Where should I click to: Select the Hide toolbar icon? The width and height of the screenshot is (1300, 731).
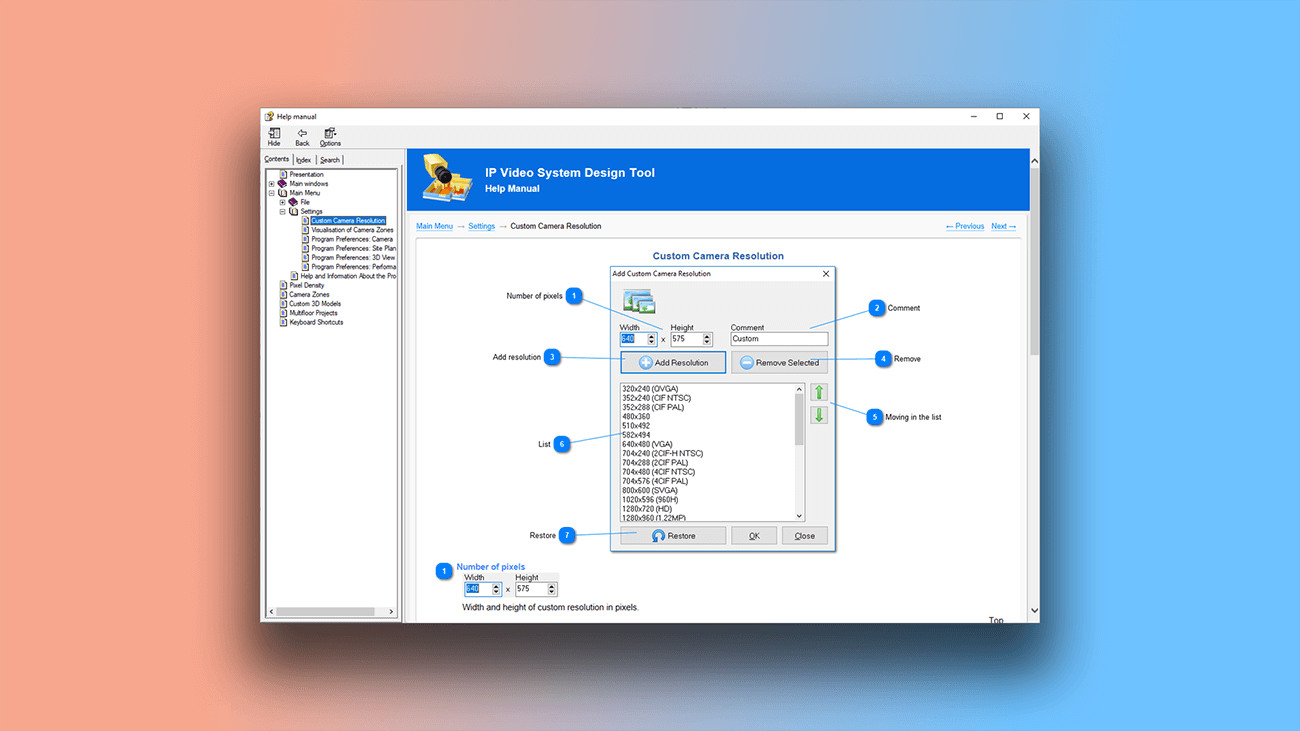pyautogui.click(x=274, y=135)
